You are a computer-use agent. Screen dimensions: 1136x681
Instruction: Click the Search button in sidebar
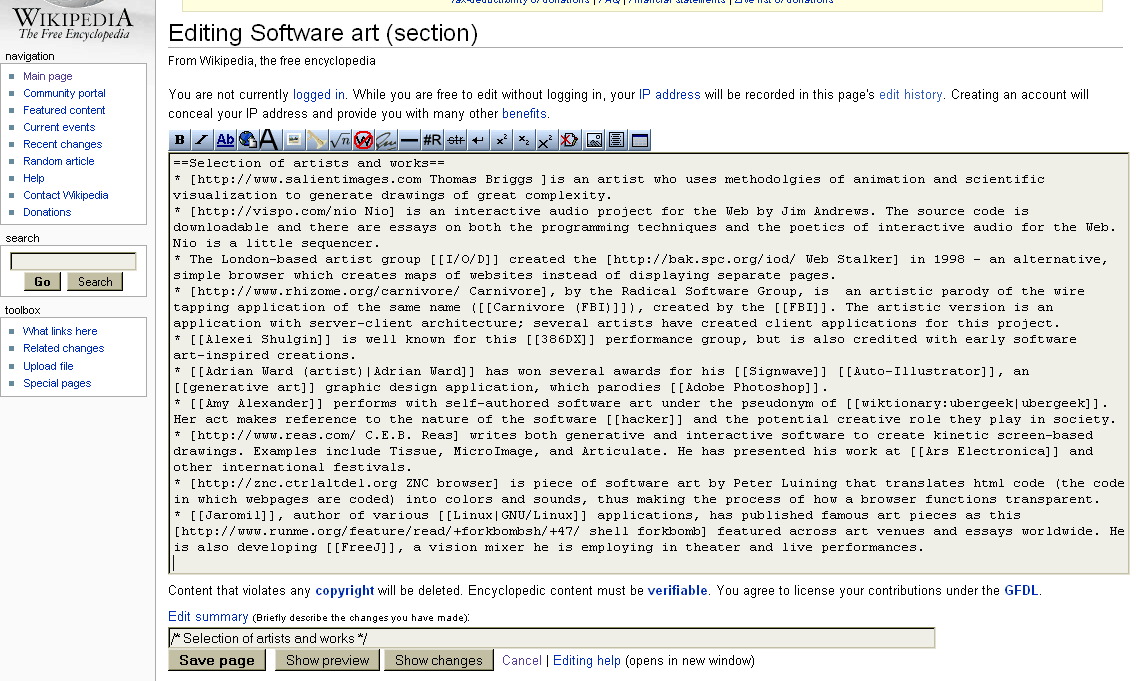click(95, 282)
